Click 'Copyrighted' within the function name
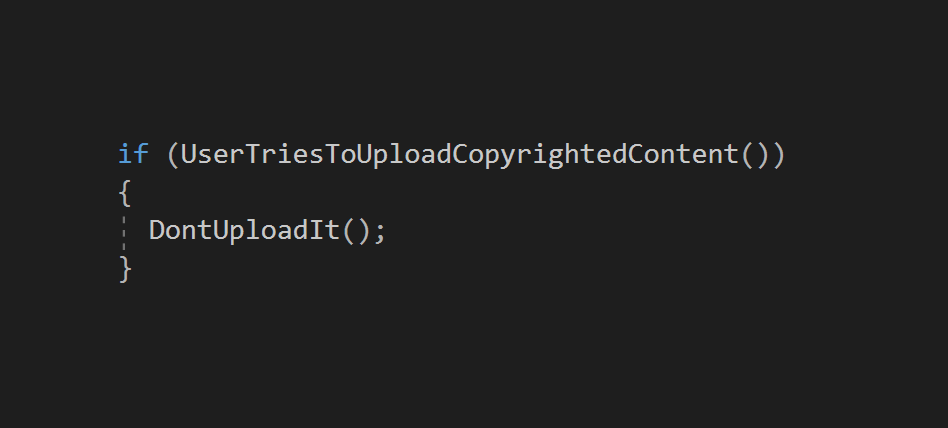This screenshot has height=428, width=948. coord(540,155)
